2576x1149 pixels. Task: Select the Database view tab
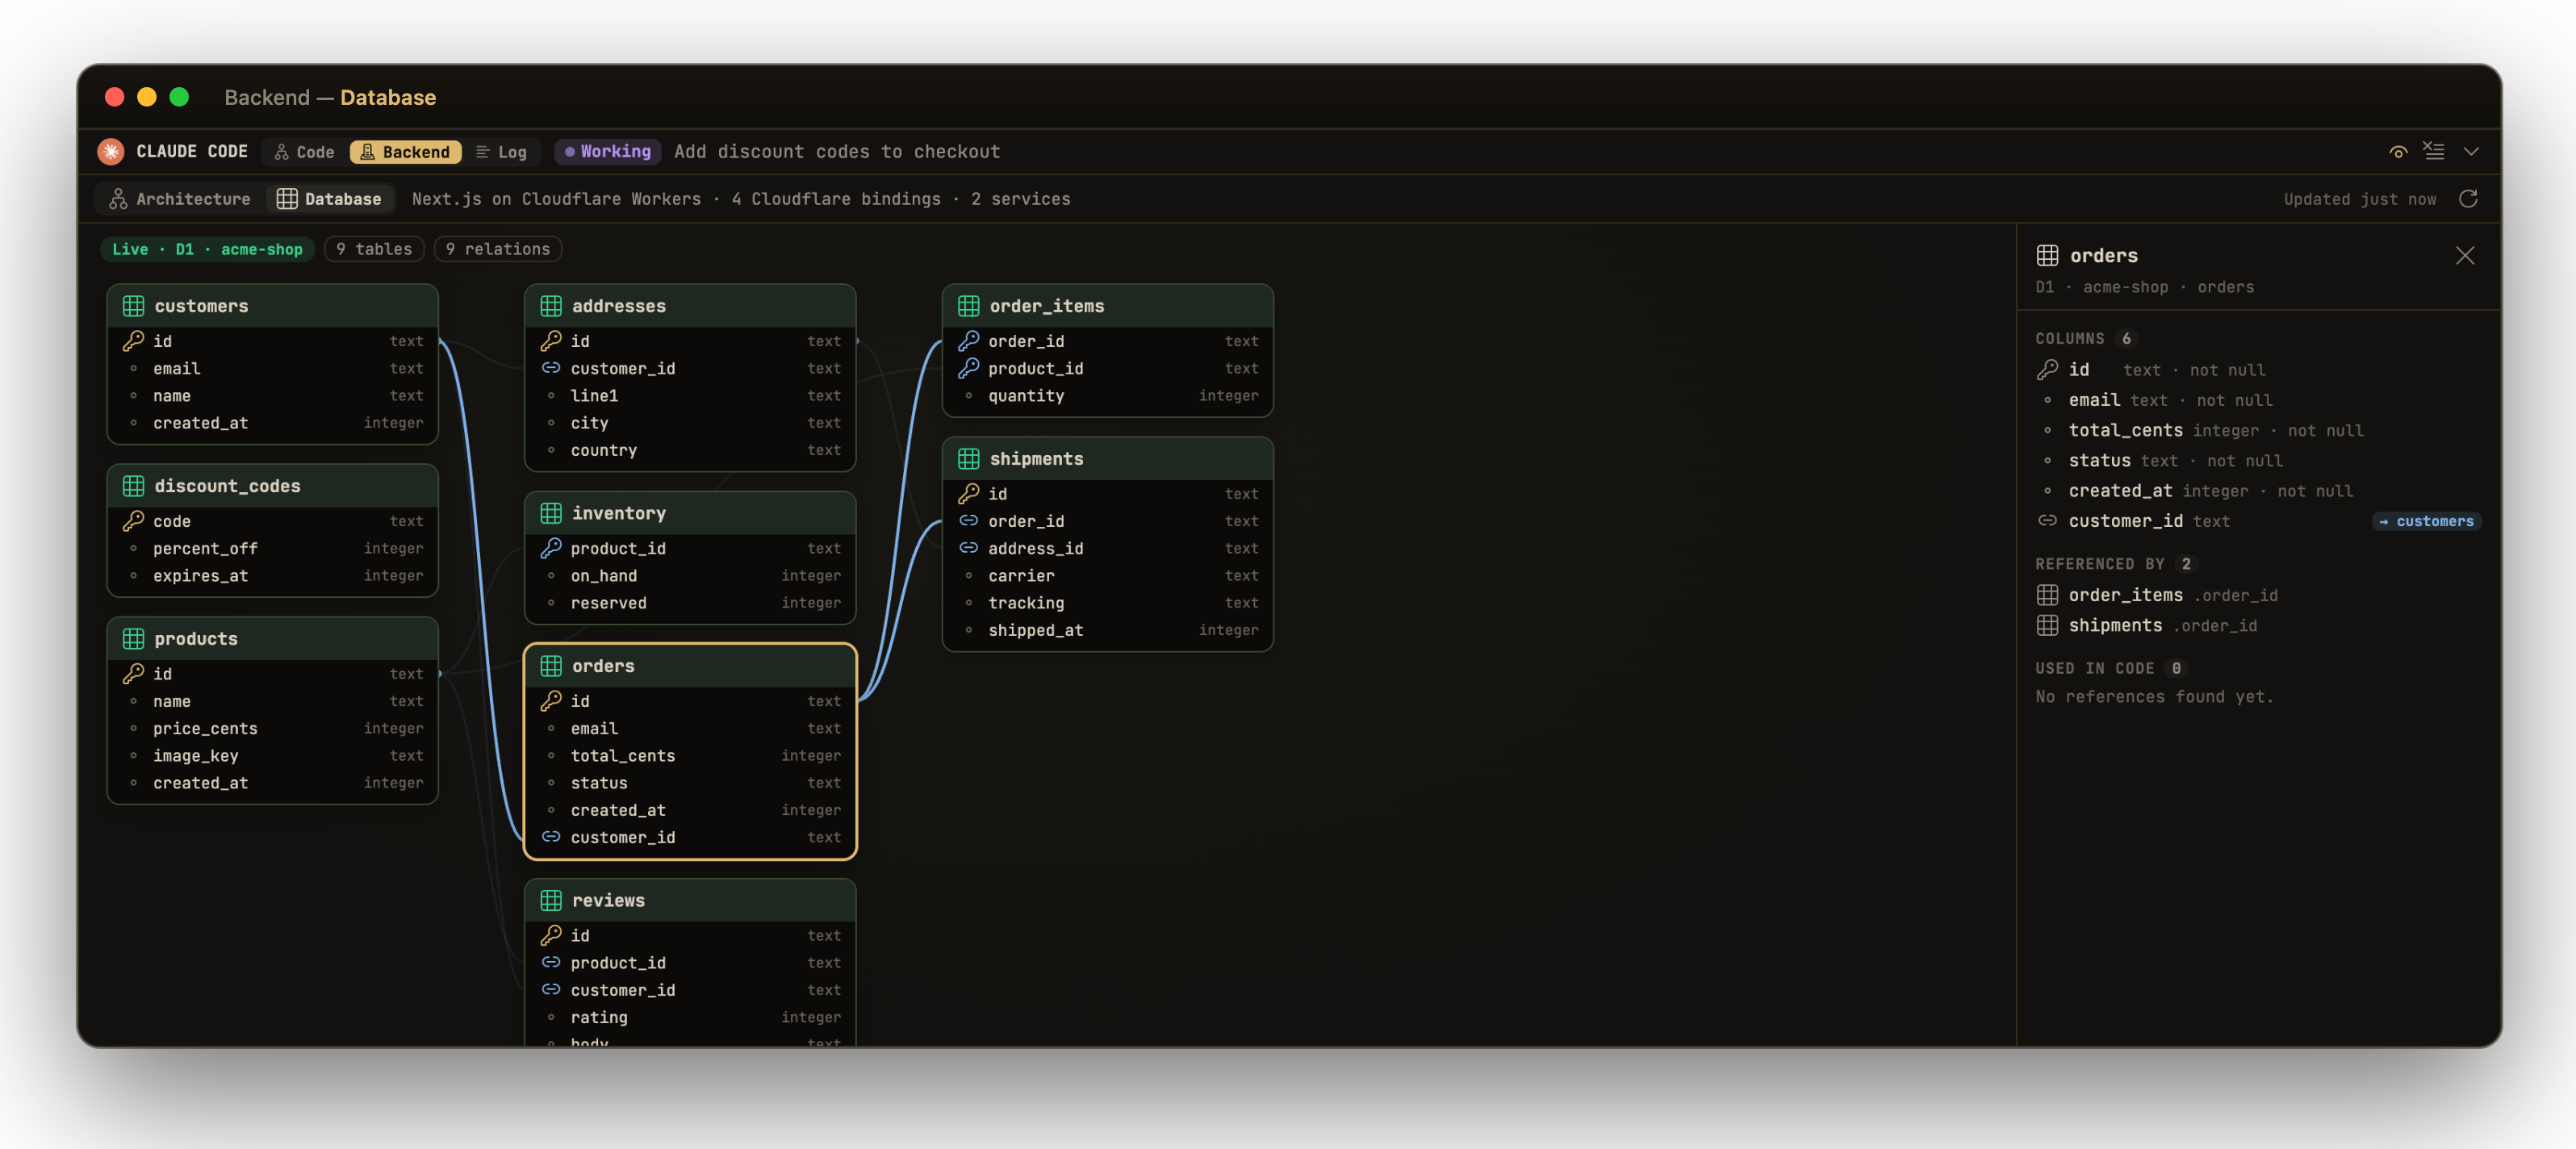[329, 199]
